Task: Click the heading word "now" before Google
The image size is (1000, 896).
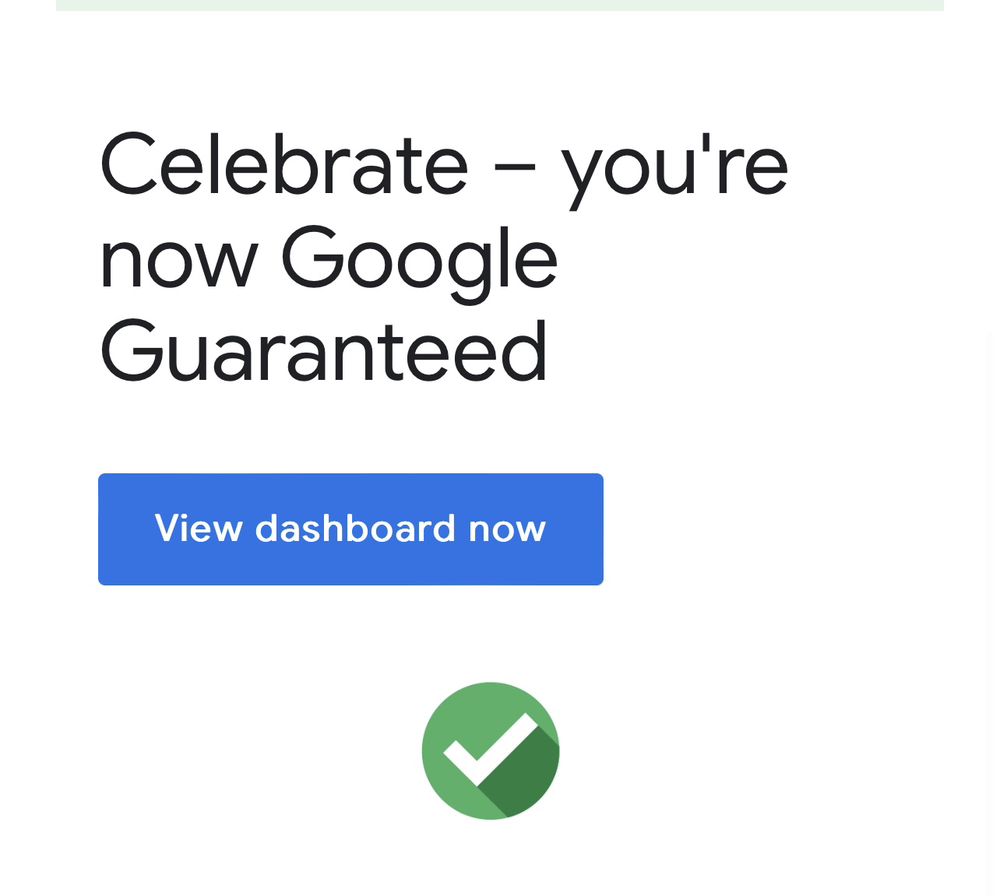Action: point(179,262)
